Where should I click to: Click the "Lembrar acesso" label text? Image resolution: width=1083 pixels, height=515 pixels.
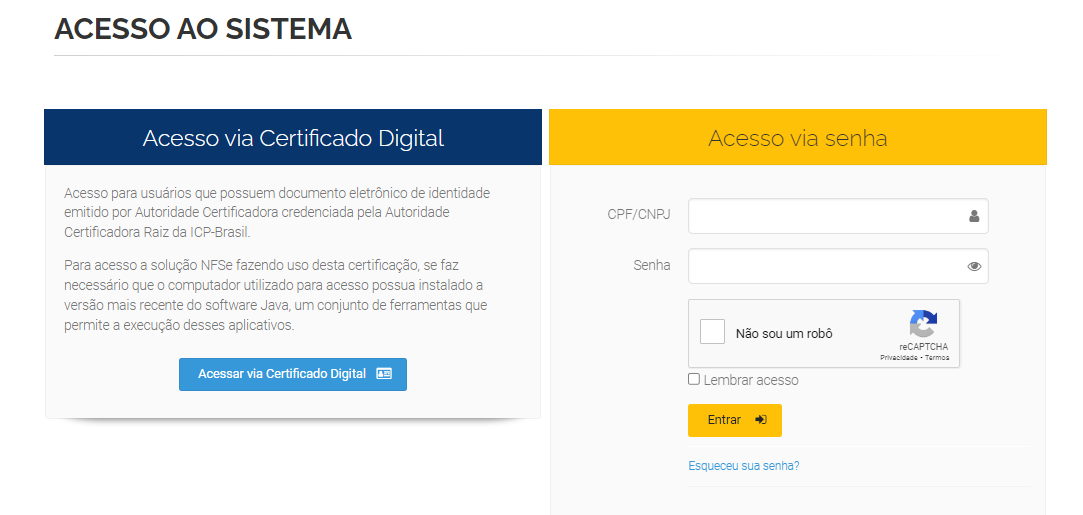(x=751, y=380)
